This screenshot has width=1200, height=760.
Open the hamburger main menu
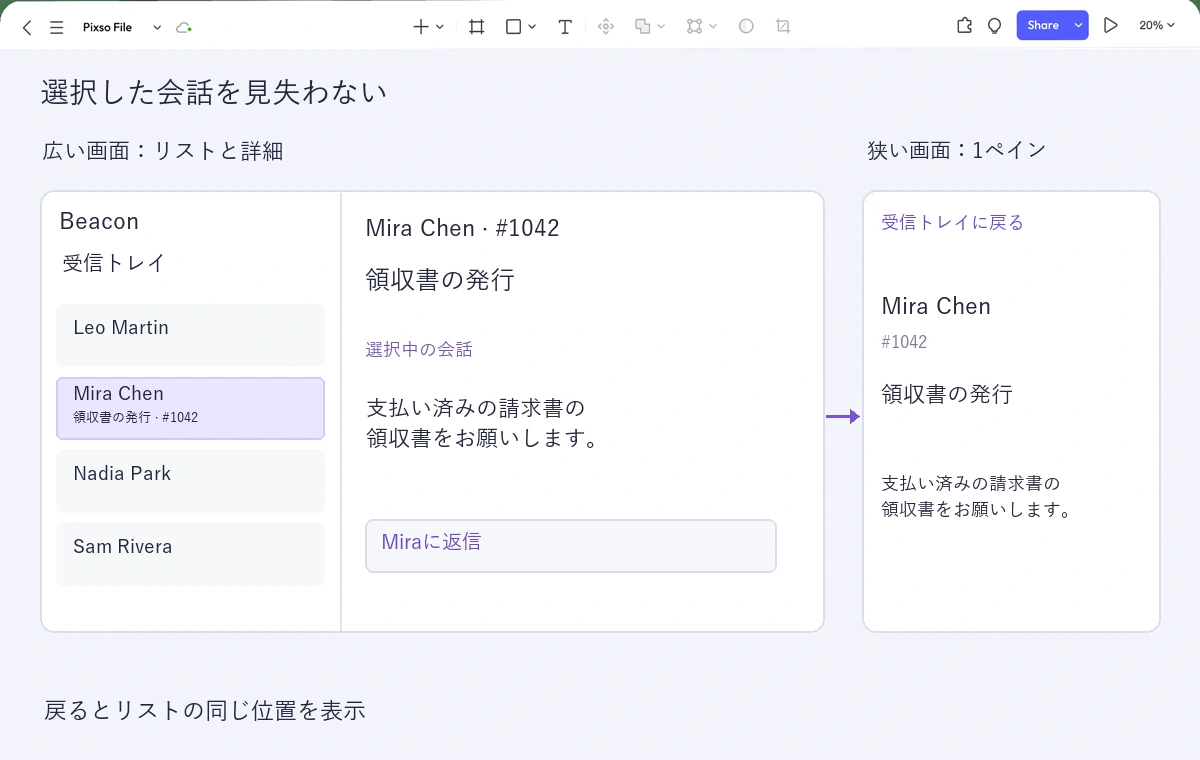[57, 28]
